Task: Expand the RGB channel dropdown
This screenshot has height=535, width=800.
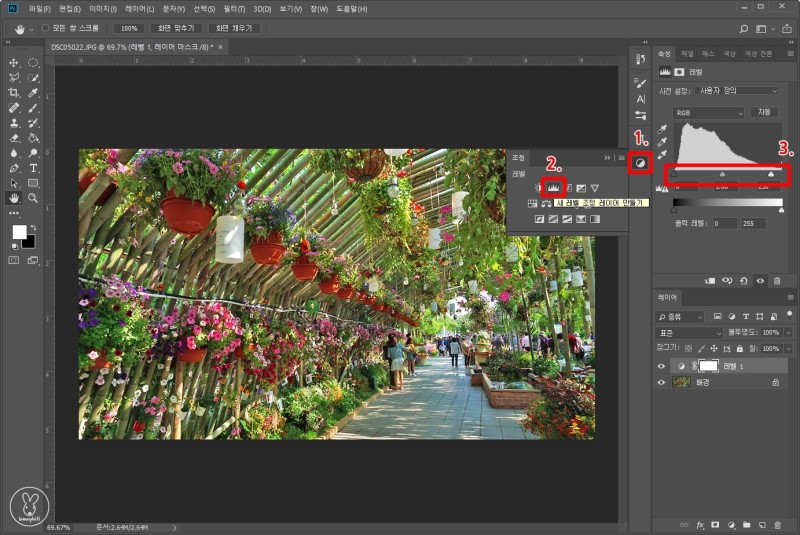Action: tap(709, 113)
